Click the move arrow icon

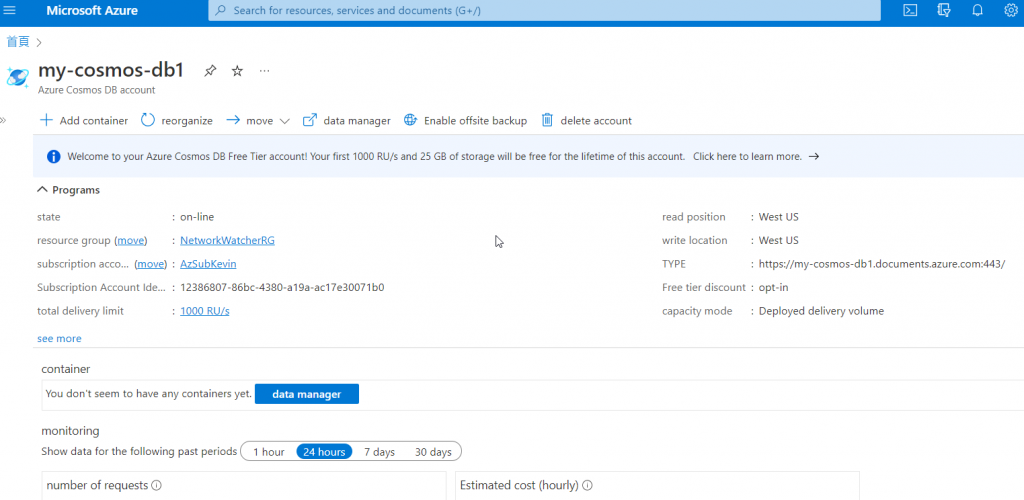coord(233,120)
